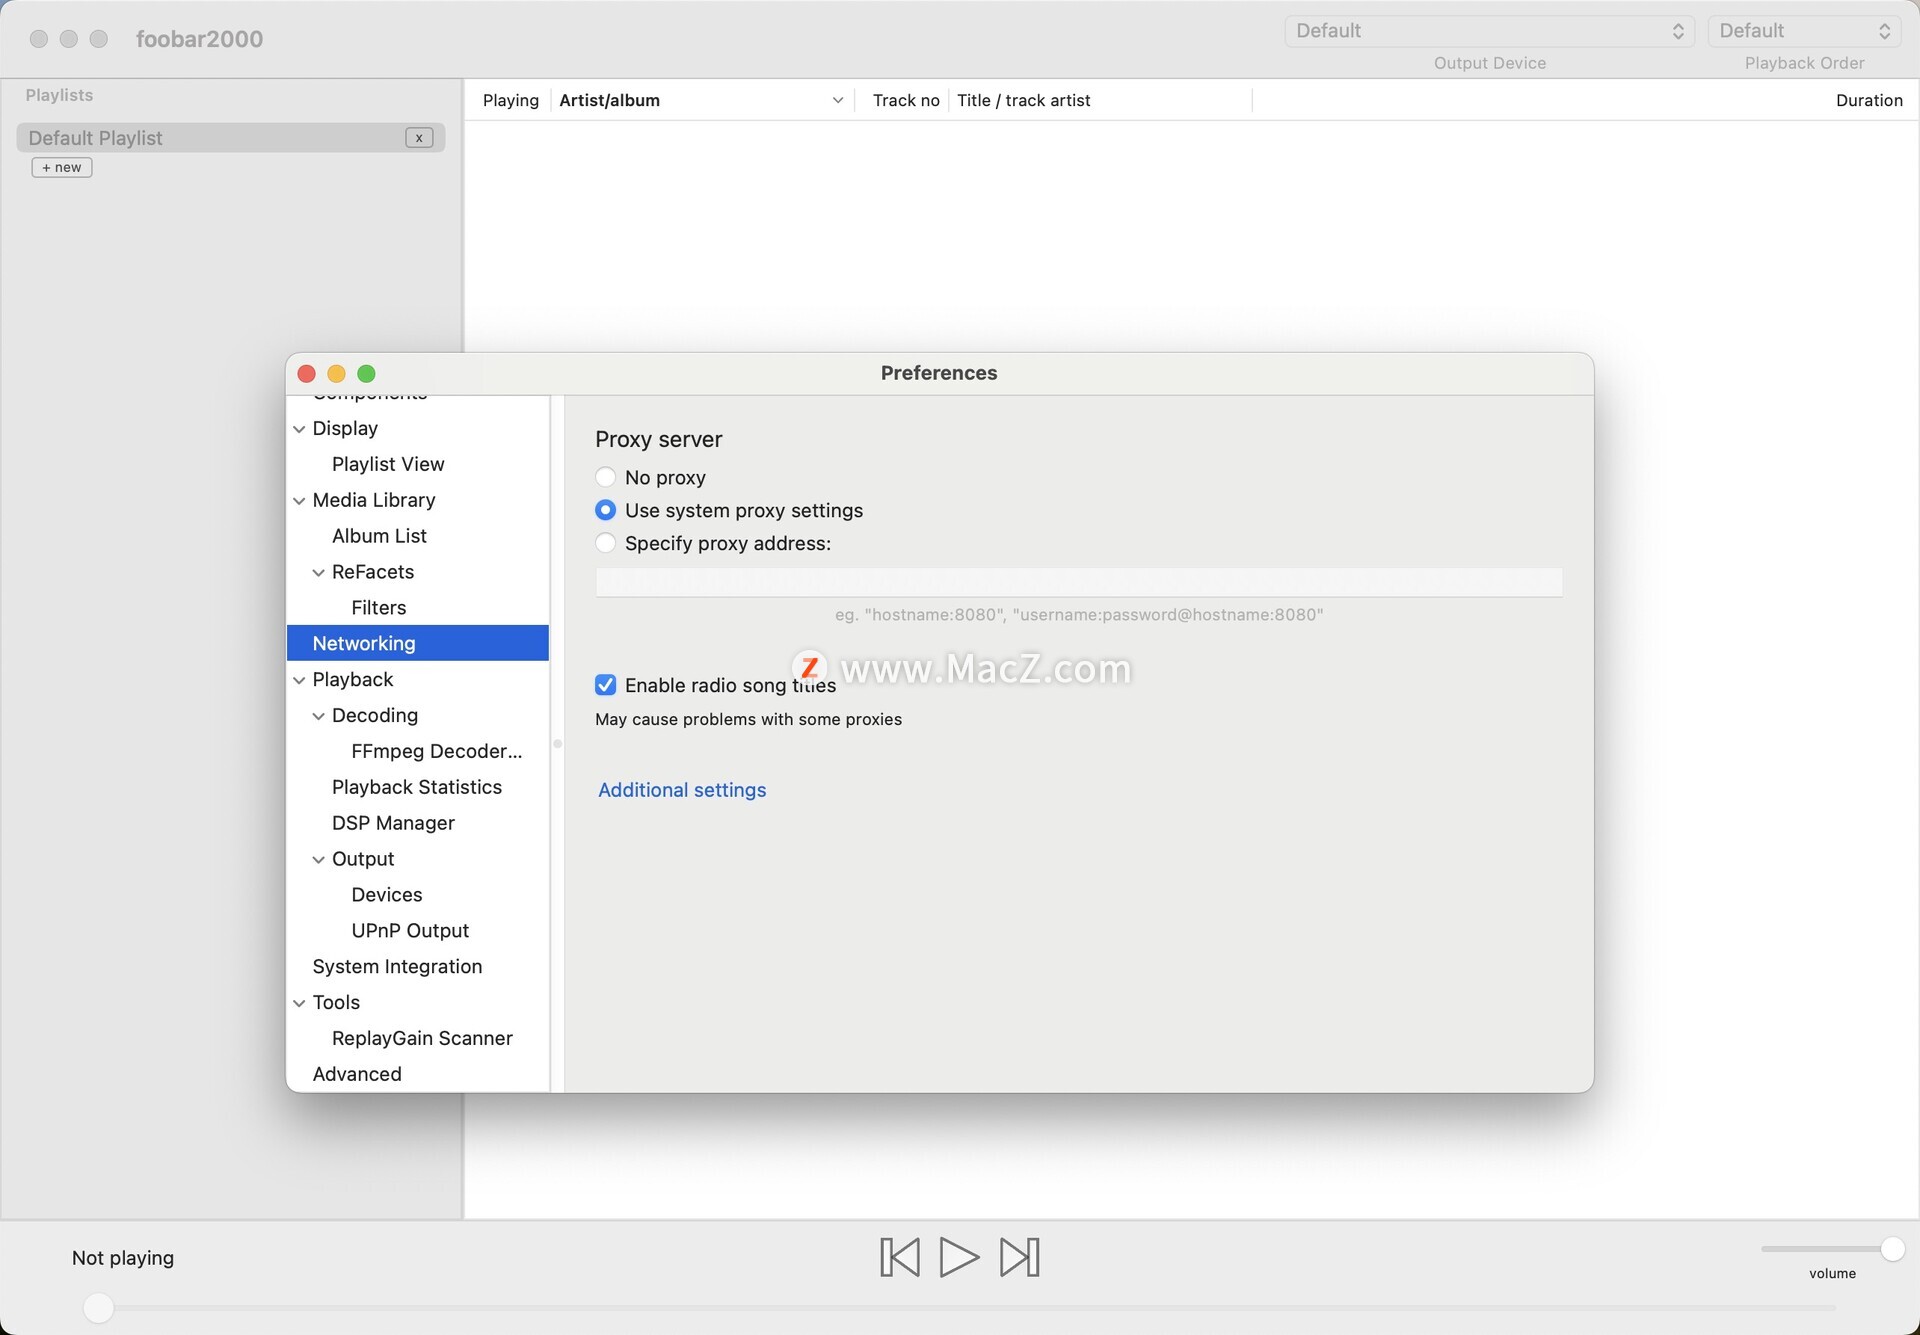Zoom the Preferences window green button
Screen dimensions: 1920x1335
tap(366, 373)
